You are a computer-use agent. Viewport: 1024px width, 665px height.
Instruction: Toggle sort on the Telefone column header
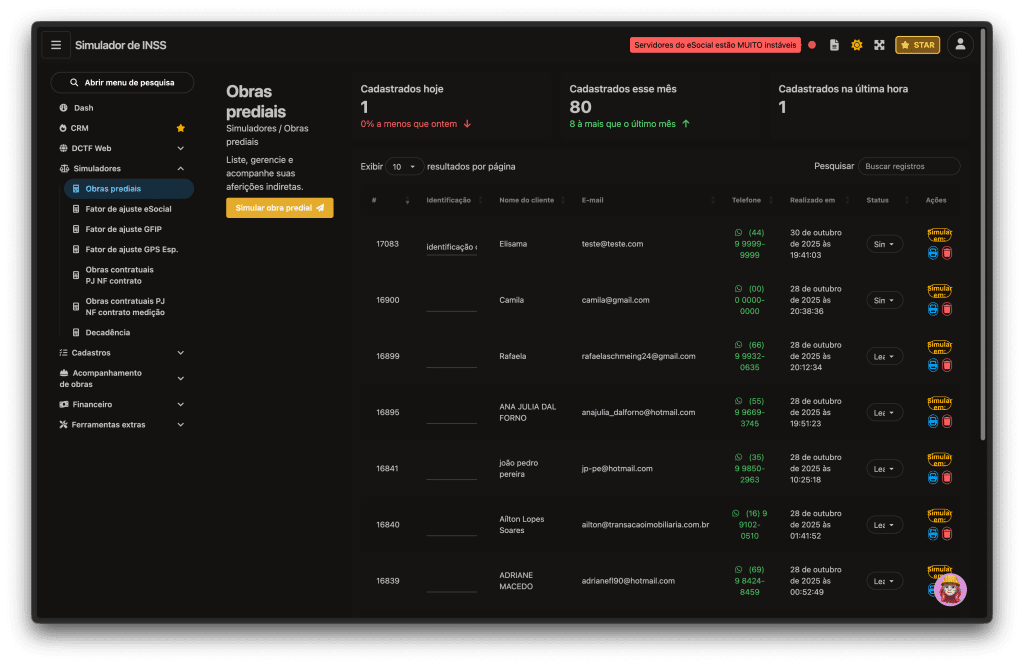746,200
